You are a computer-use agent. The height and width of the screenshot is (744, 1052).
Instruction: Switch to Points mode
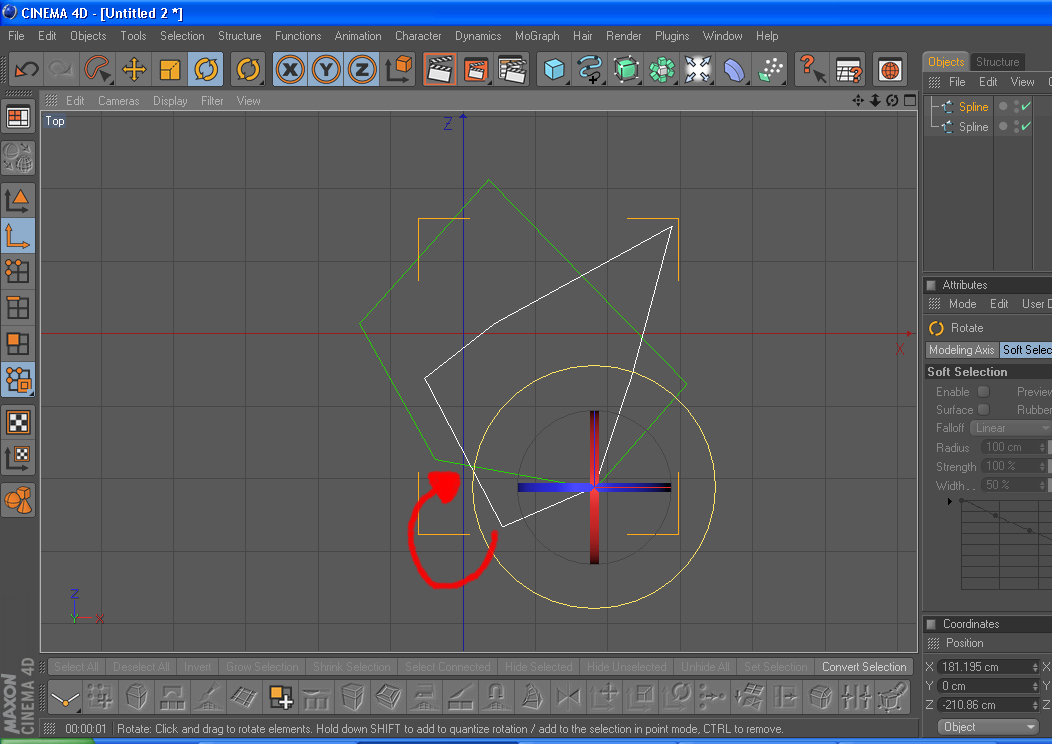tap(18, 271)
